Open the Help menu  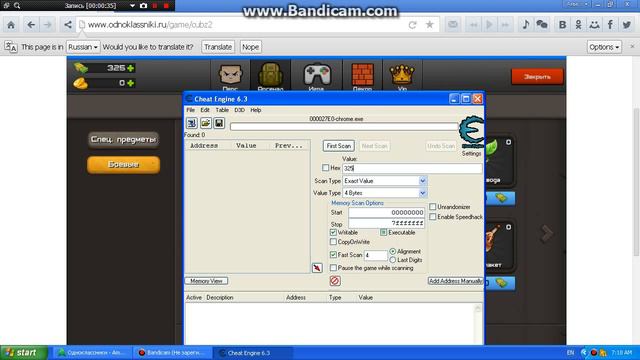256,110
